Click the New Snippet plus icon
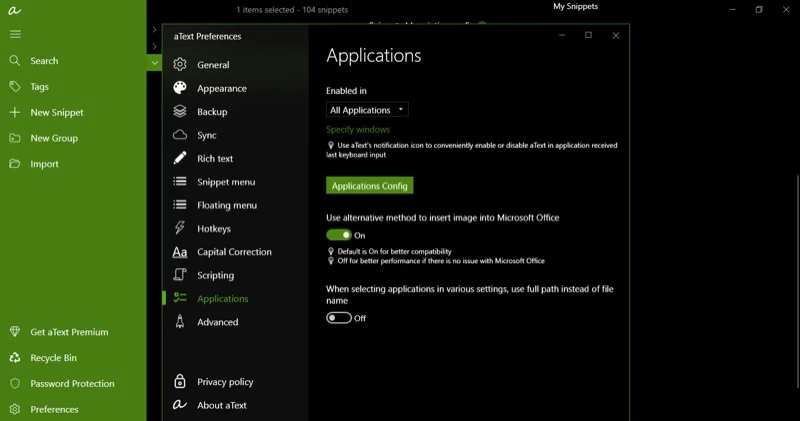The image size is (800, 421). pyautogui.click(x=15, y=113)
